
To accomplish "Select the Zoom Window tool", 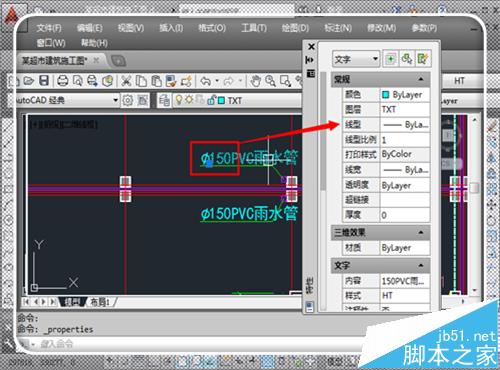I will pos(285,81).
